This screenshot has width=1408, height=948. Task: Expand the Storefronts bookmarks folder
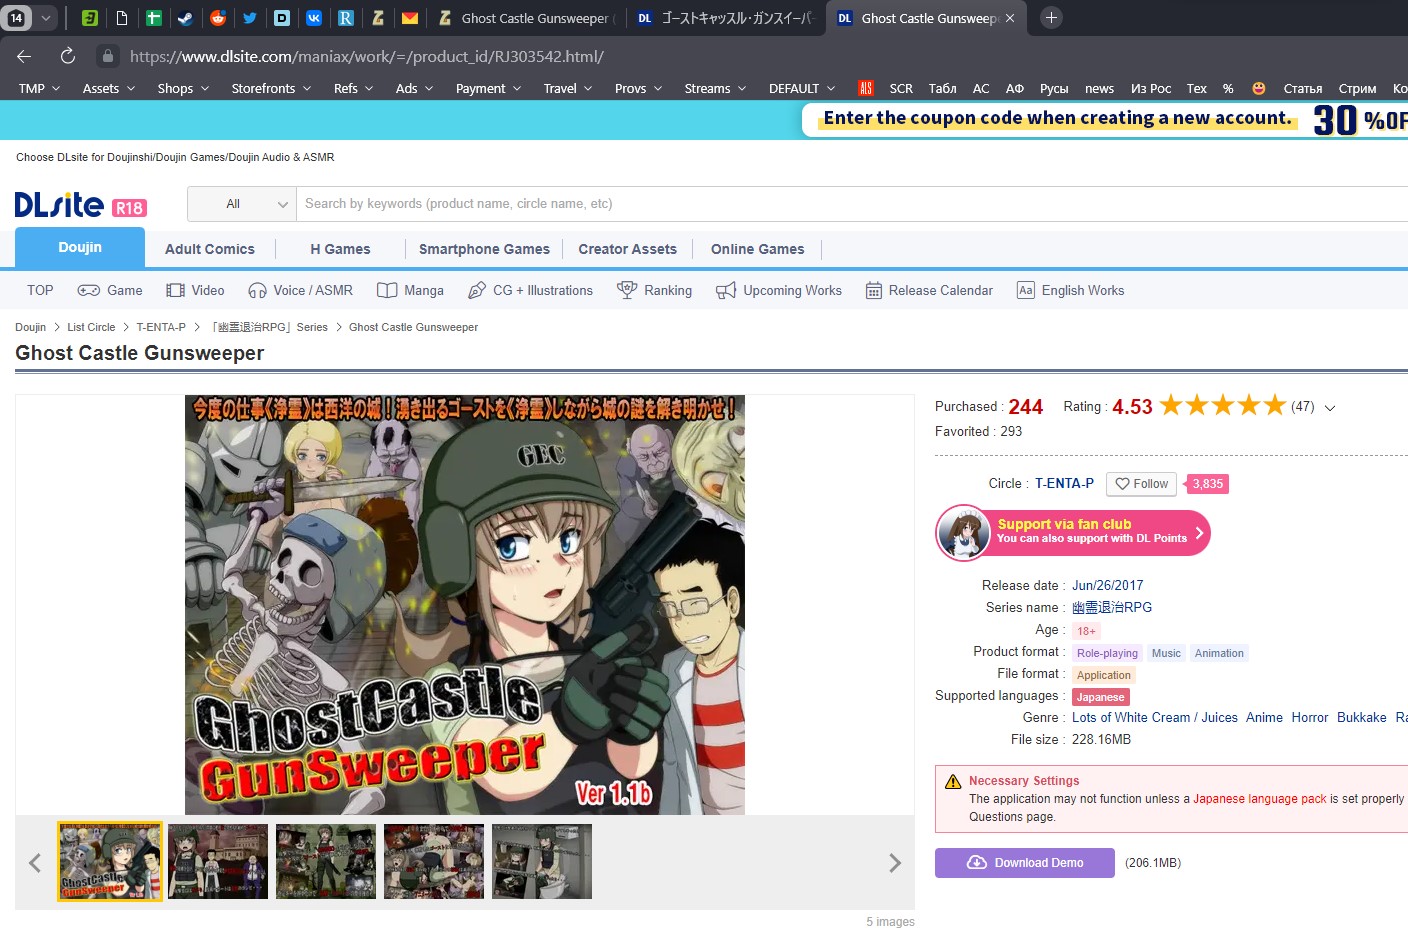tap(271, 88)
